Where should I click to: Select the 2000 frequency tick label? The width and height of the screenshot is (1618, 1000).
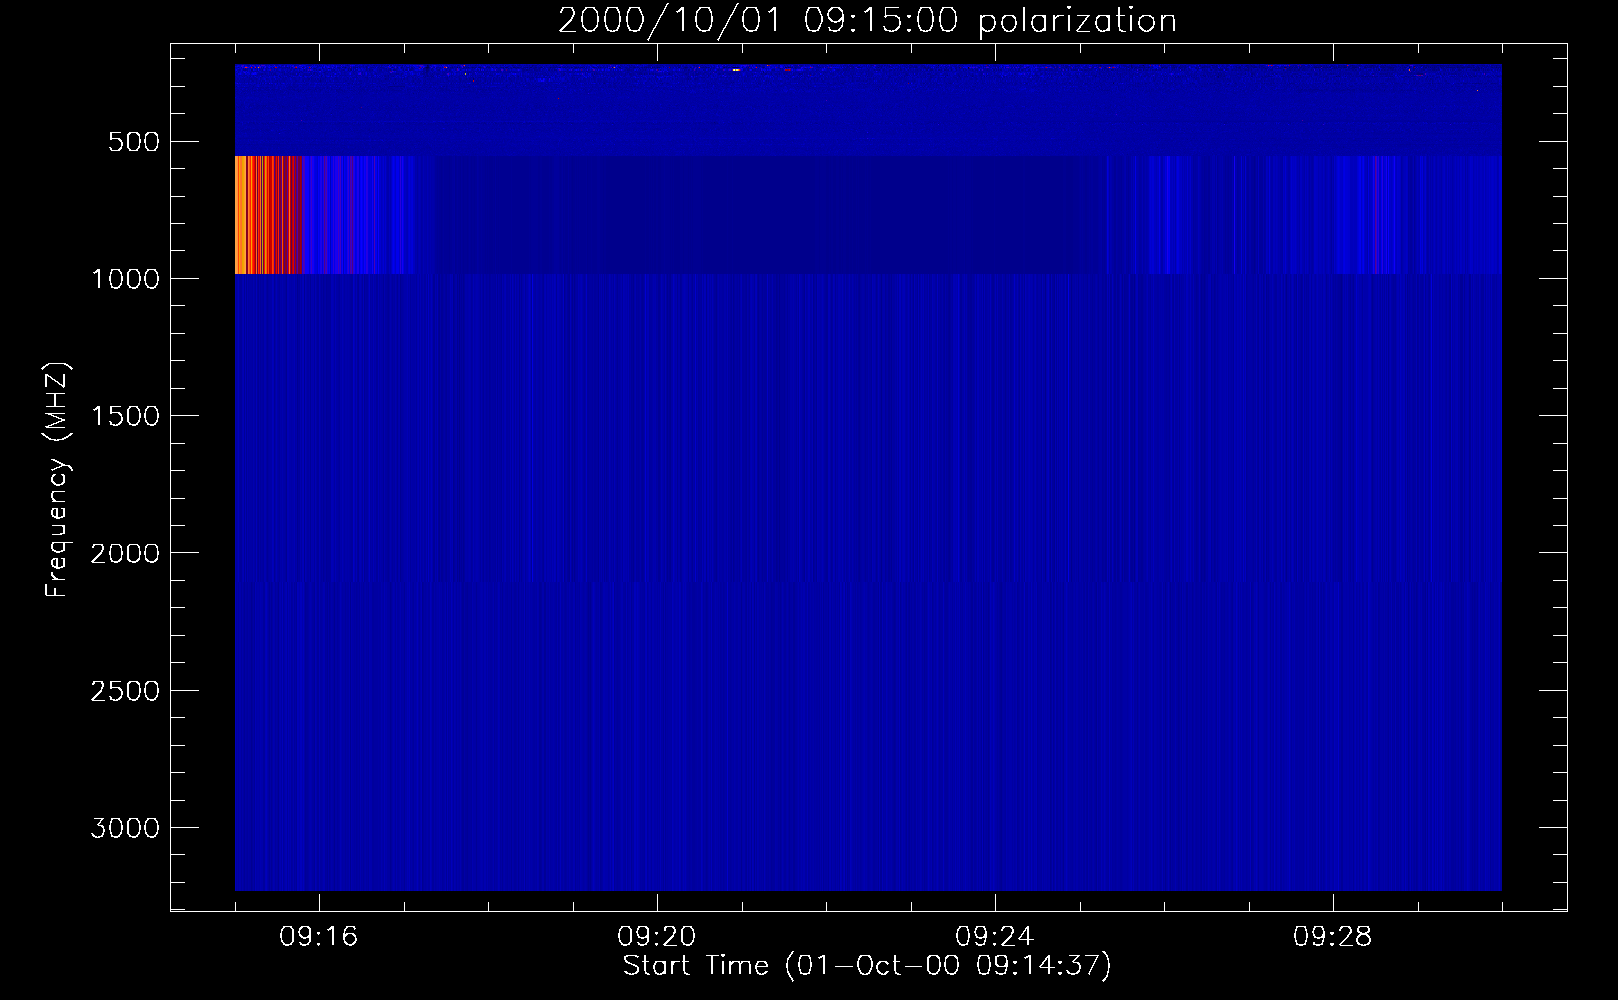point(125,554)
